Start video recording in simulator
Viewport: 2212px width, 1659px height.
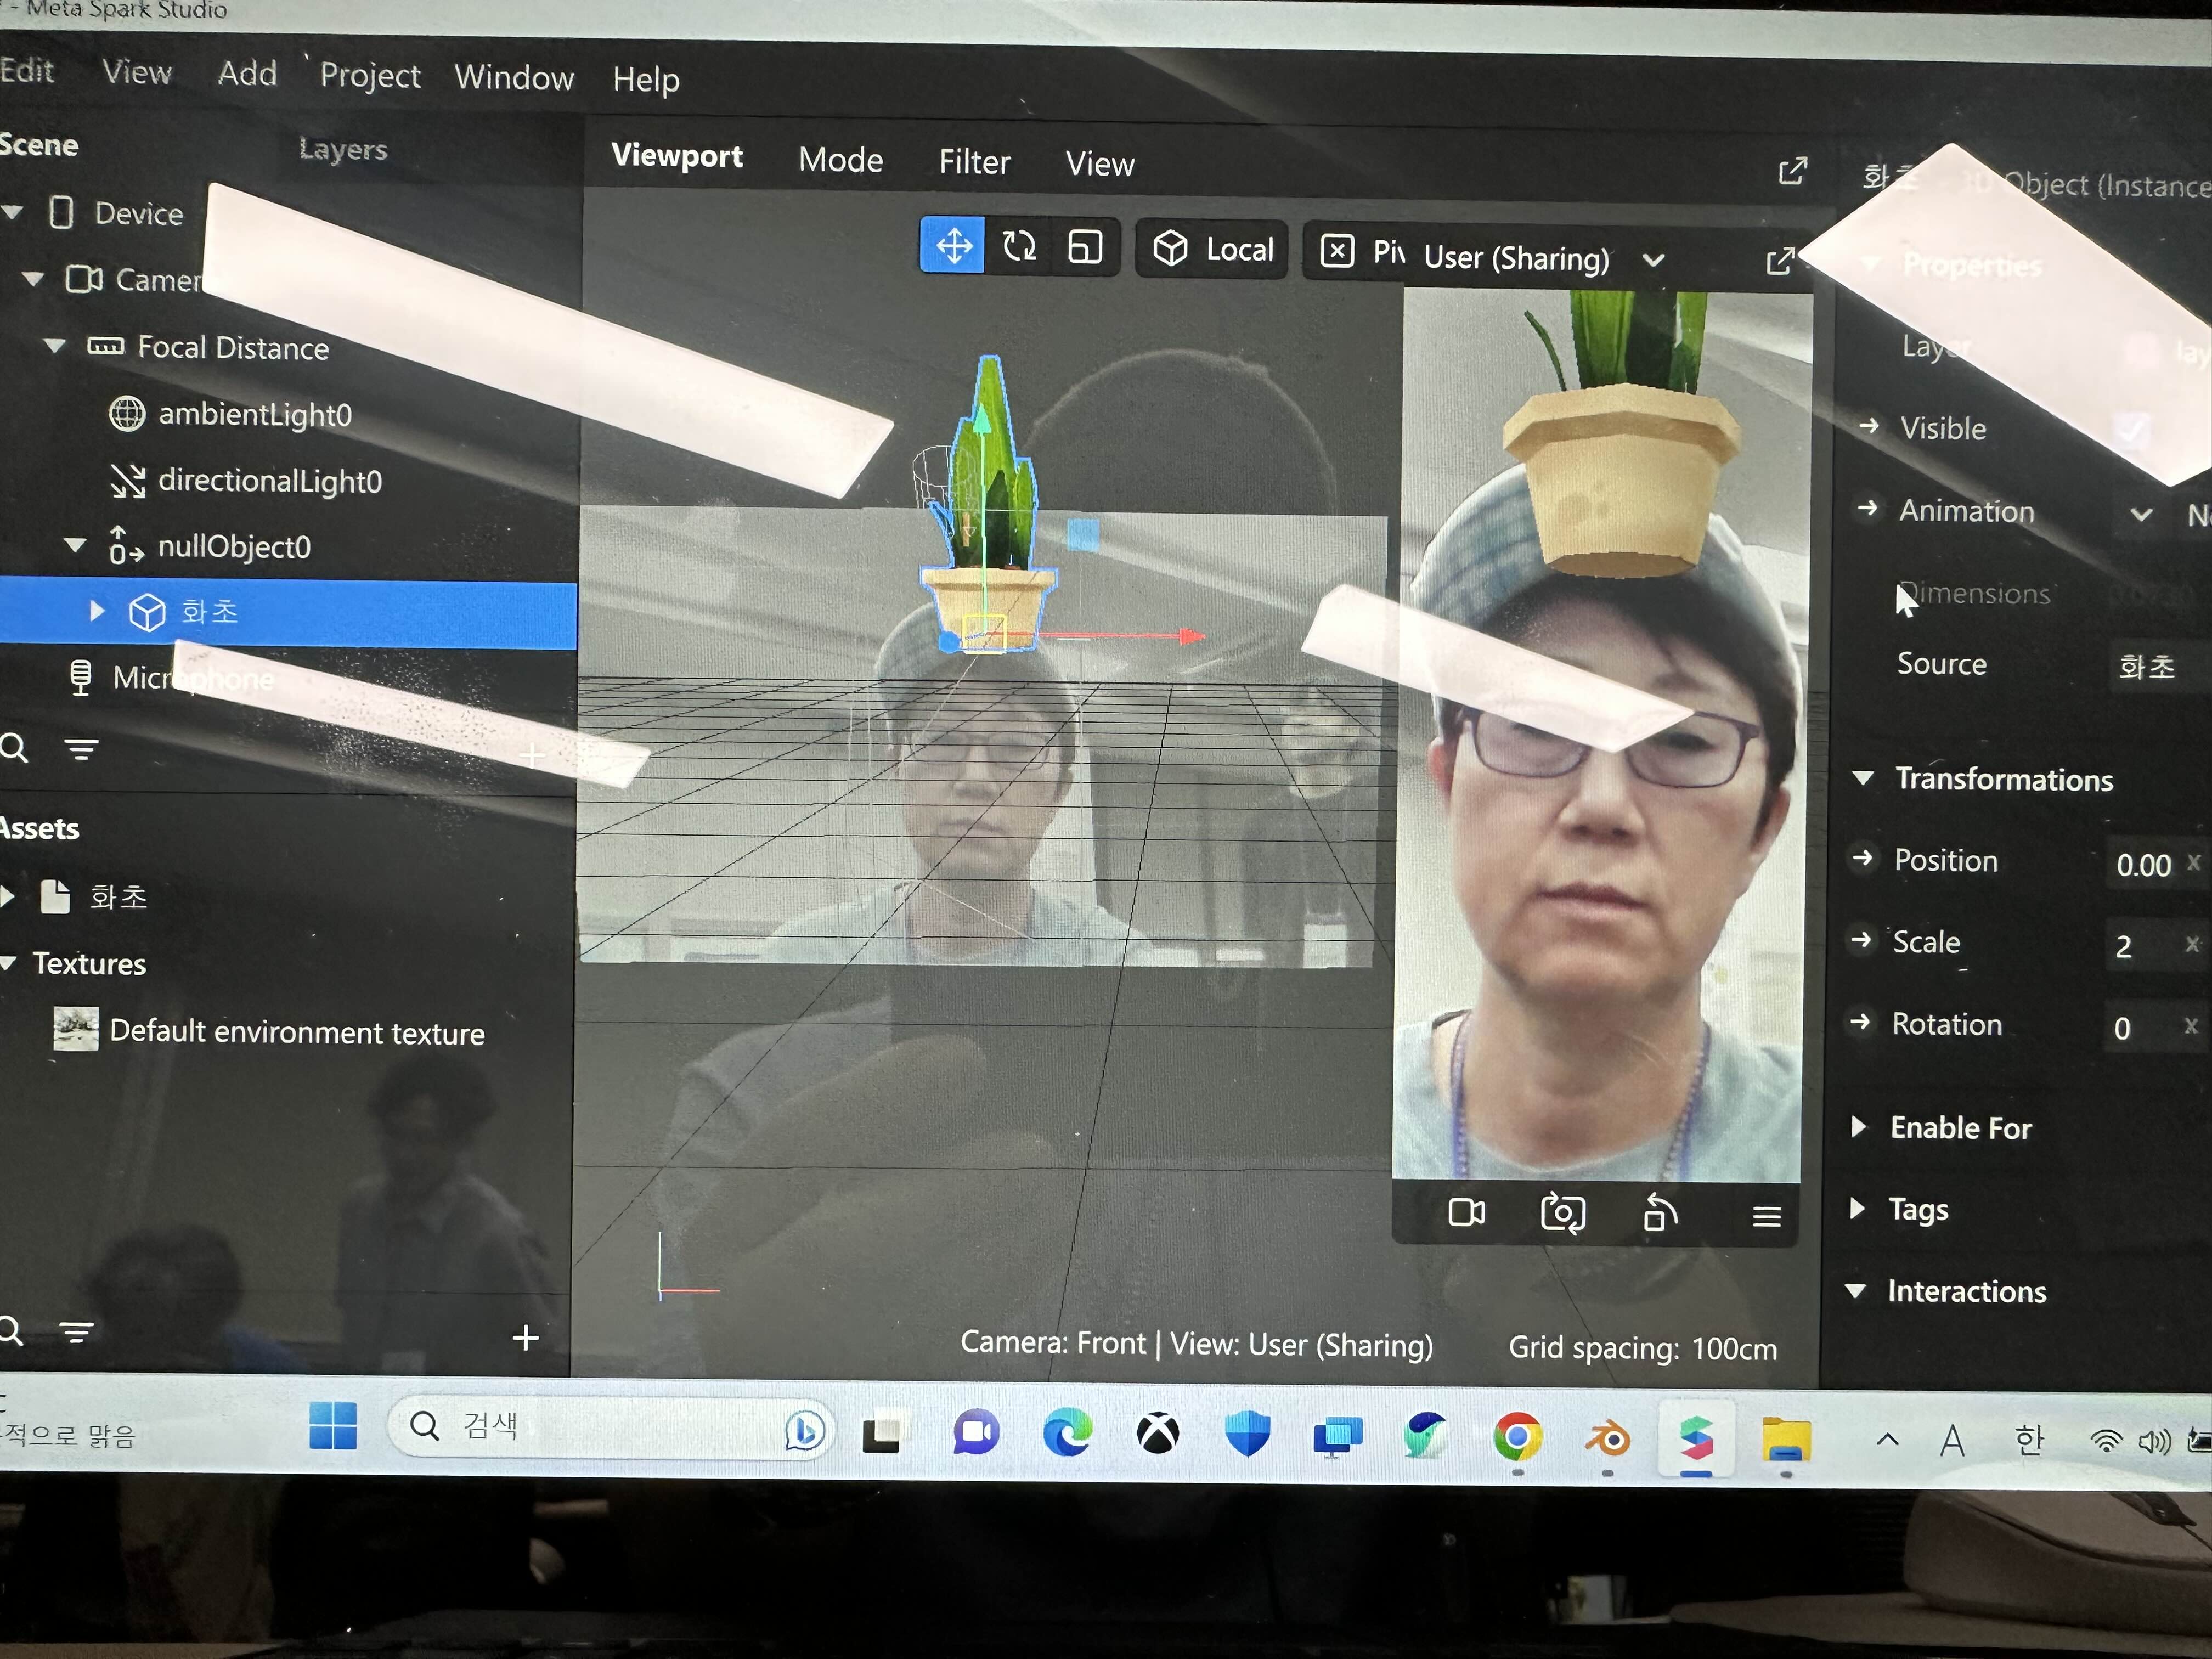pos(1466,1213)
